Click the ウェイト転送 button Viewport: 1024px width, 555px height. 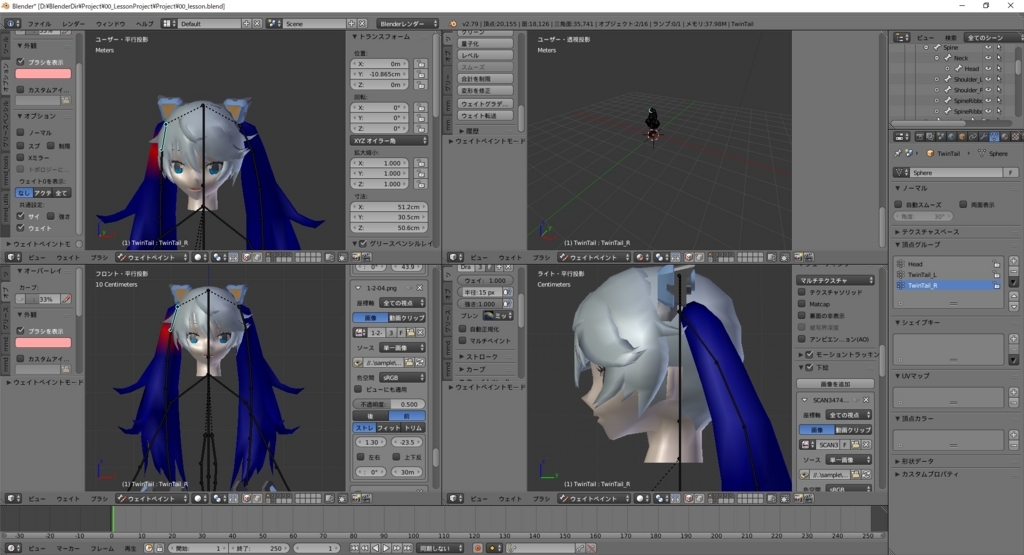click(x=485, y=116)
